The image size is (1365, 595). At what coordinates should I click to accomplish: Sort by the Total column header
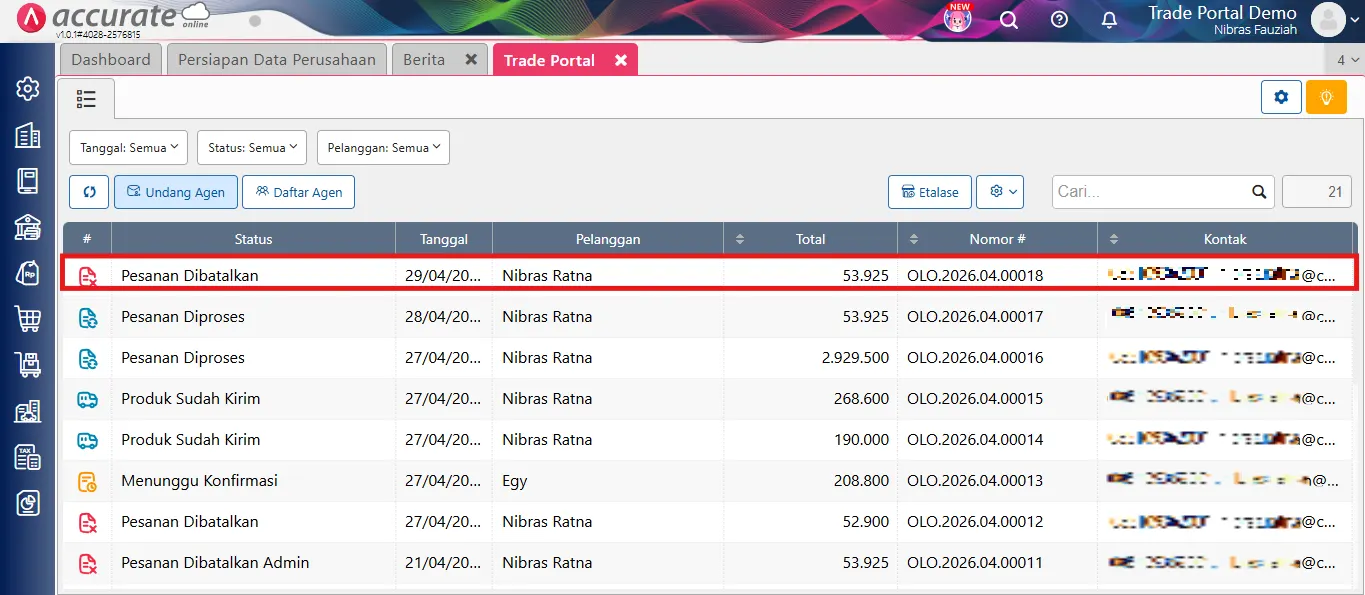(x=810, y=239)
